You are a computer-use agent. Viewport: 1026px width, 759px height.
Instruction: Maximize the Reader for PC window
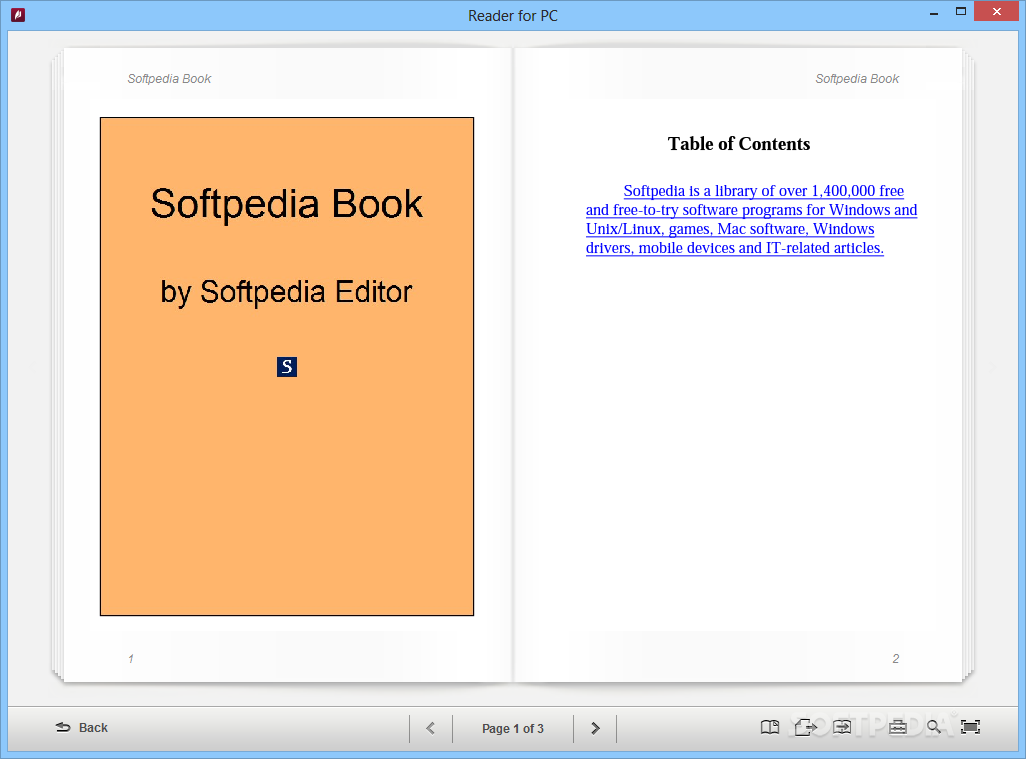(961, 12)
